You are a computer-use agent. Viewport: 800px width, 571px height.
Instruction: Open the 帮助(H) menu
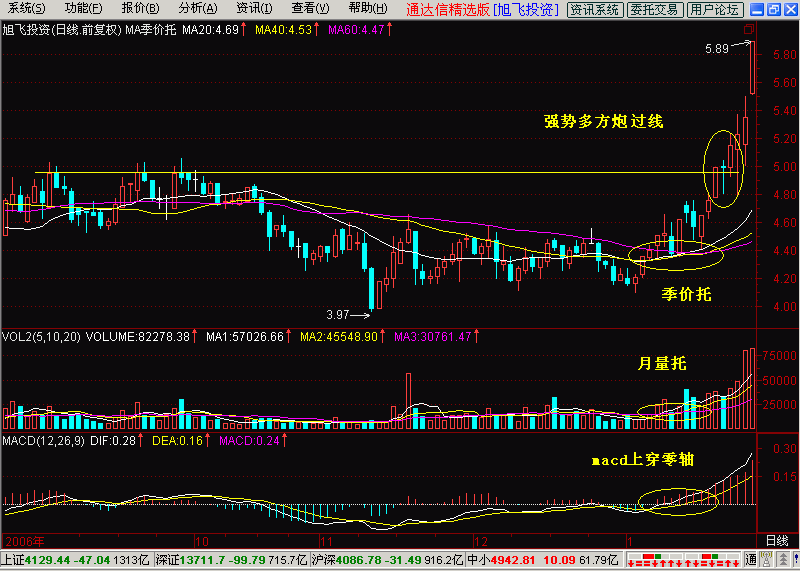(368, 9)
